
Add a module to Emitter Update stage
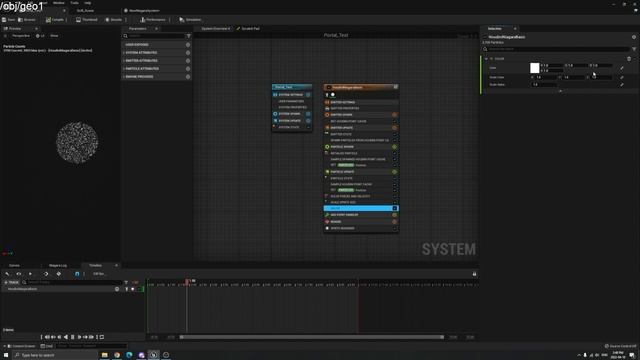click(394, 128)
